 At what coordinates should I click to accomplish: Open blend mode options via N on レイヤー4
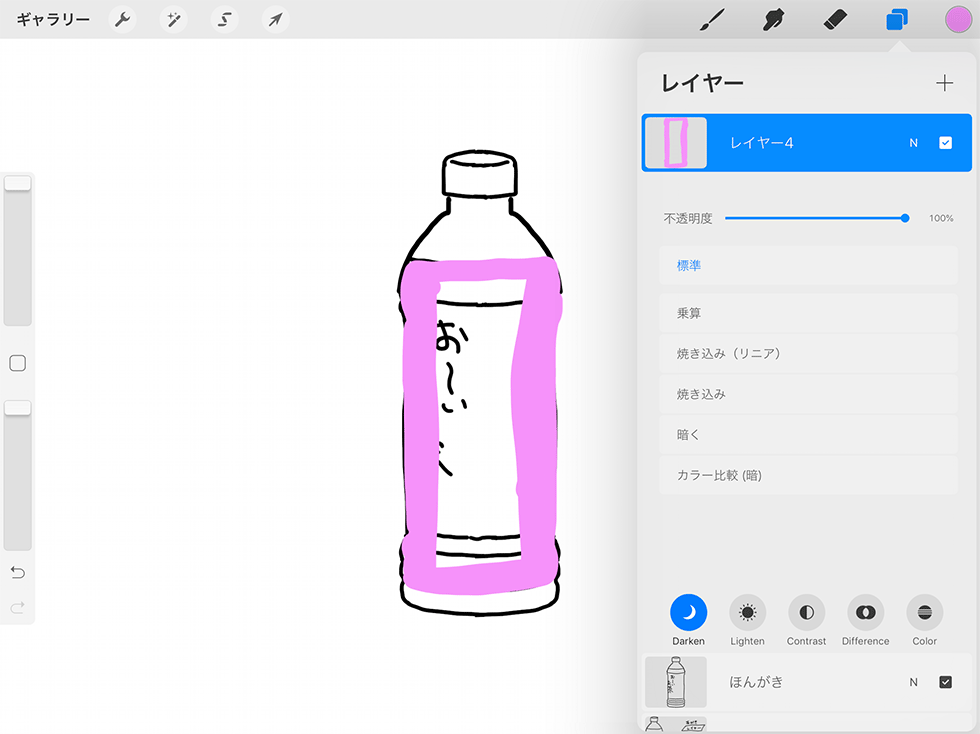913,142
